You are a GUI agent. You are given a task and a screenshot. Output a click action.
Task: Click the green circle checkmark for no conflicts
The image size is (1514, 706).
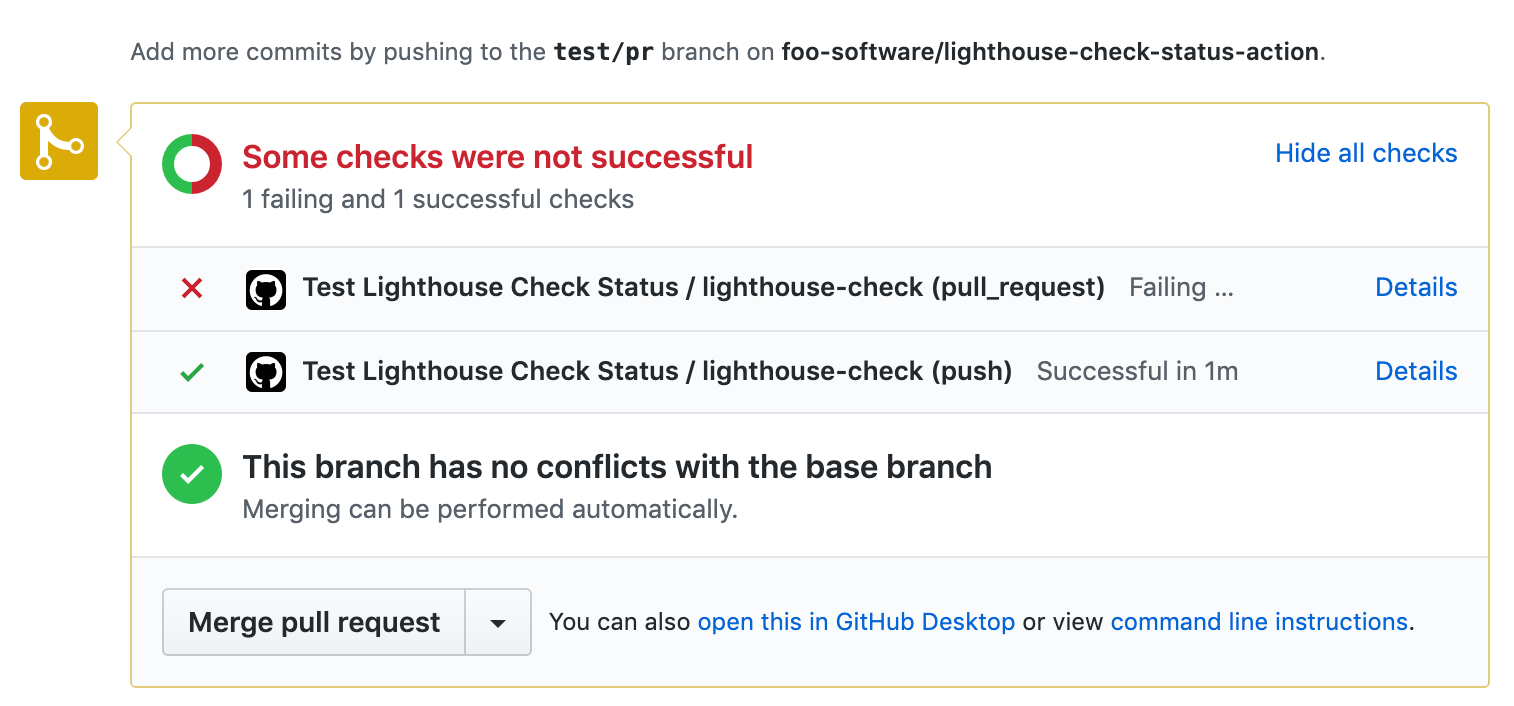[x=191, y=474]
